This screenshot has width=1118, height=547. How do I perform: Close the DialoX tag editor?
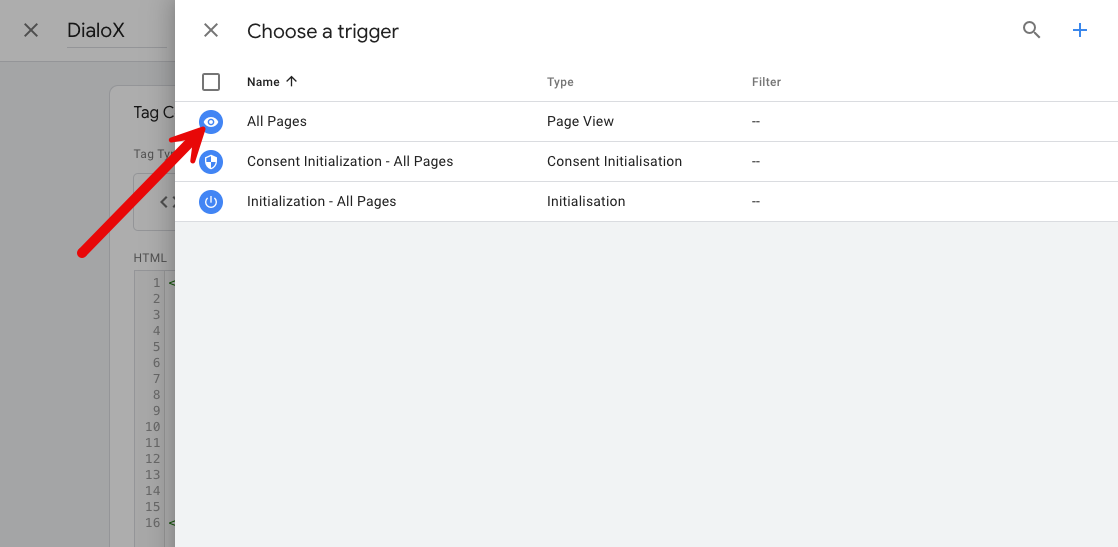(x=31, y=30)
